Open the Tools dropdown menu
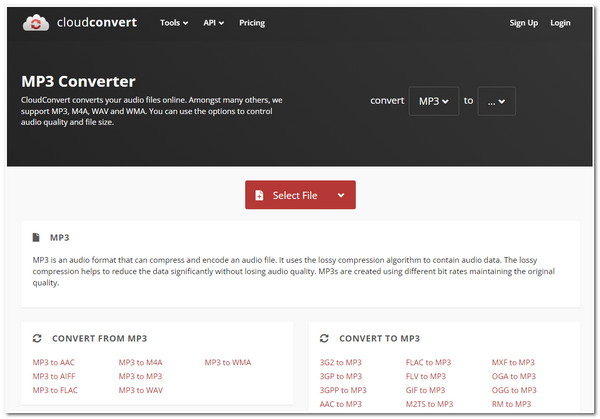This screenshot has width=600, height=419. [174, 23]
